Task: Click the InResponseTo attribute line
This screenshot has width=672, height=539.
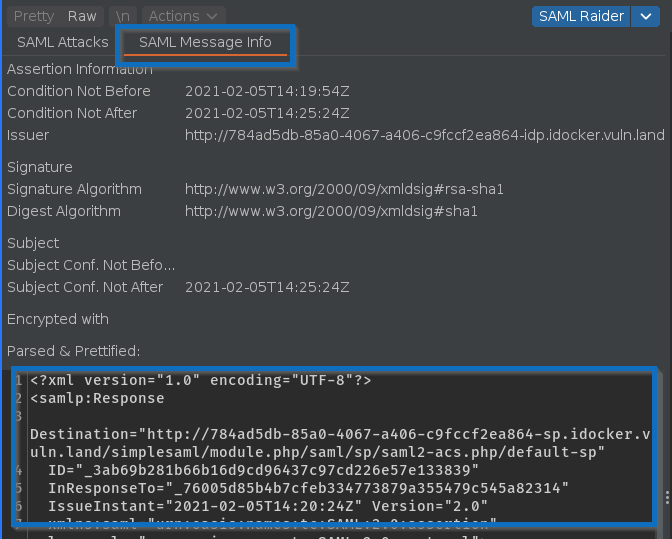Action: tap(308, 488)
